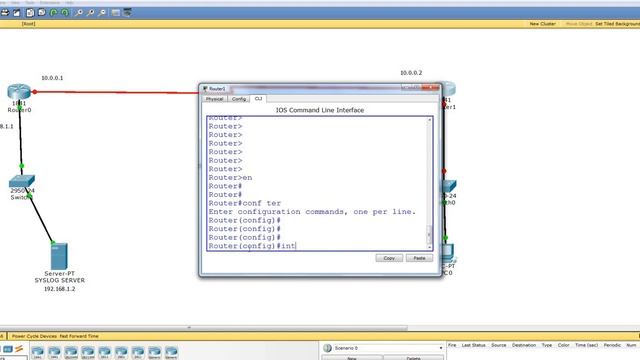640x360 pixels.
Task: Click the Delete scenario button
Action: tap(413, 358)
